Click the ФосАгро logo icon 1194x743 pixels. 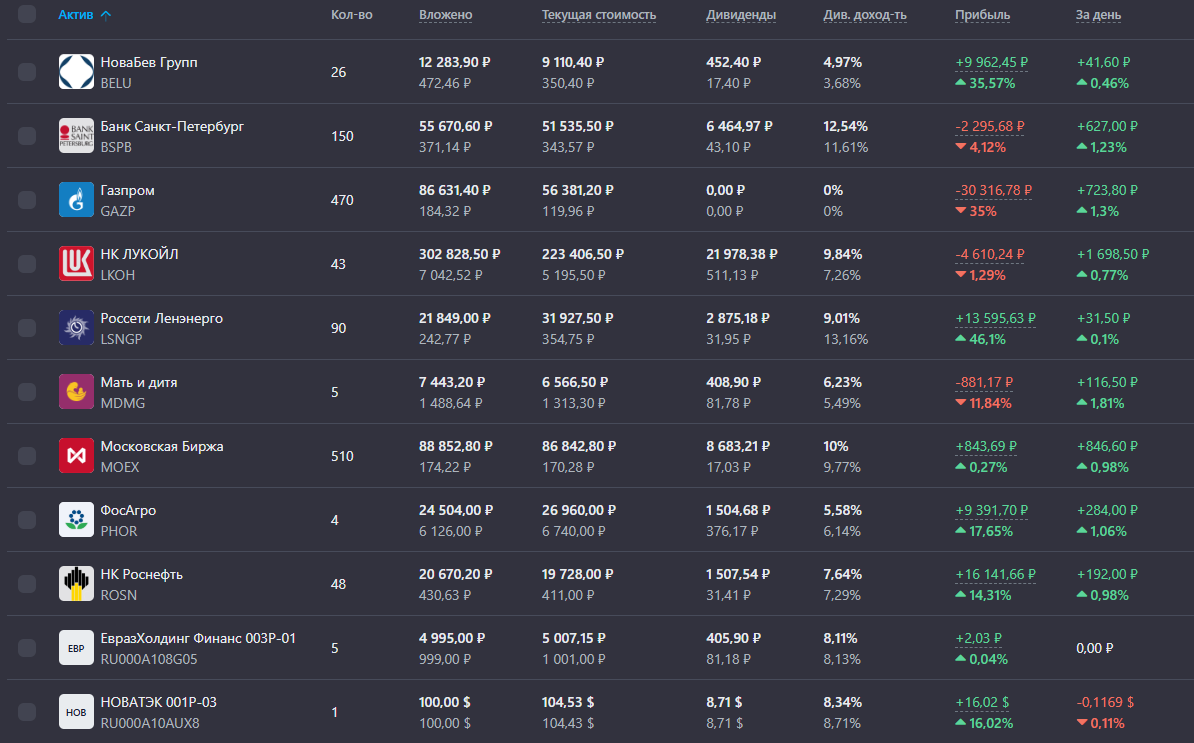(x=76, y=519)
